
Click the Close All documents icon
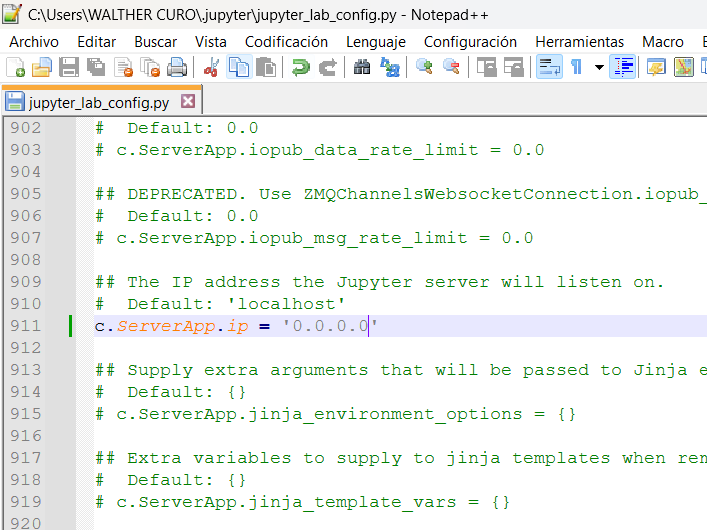point(150,68)
